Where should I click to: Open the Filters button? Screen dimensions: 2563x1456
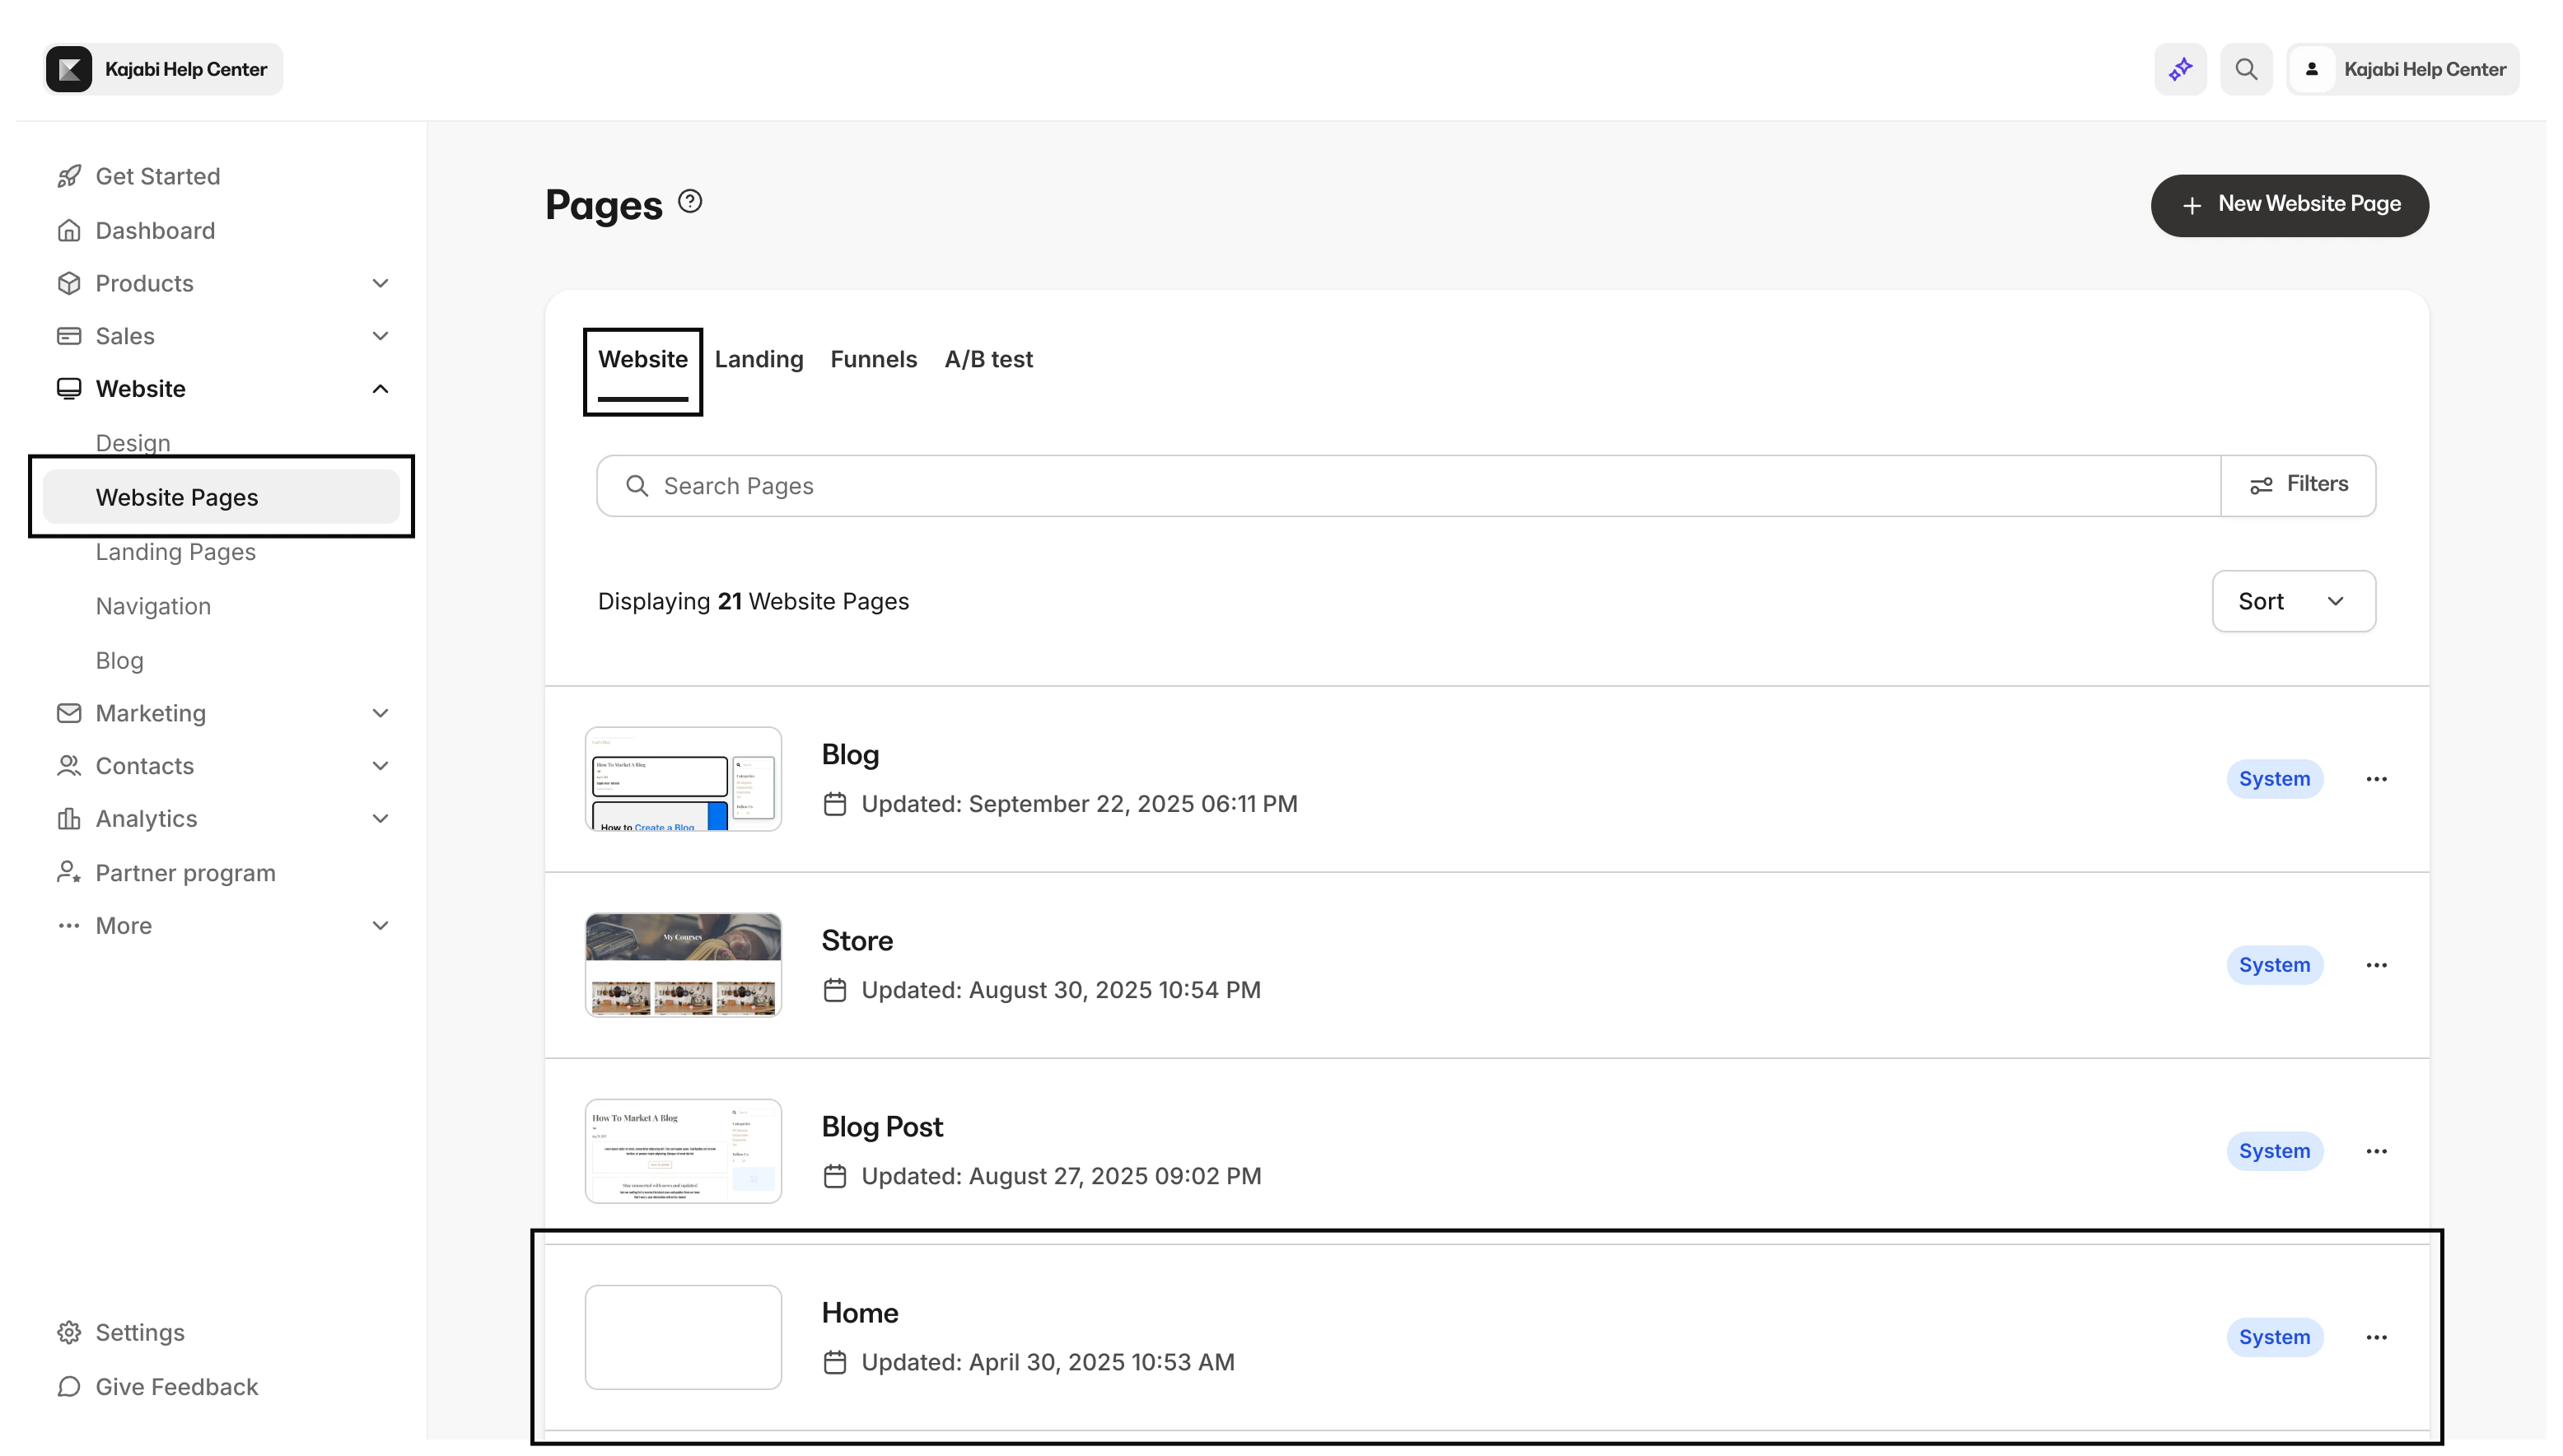pyautogui.click(x=2298, y=486)
